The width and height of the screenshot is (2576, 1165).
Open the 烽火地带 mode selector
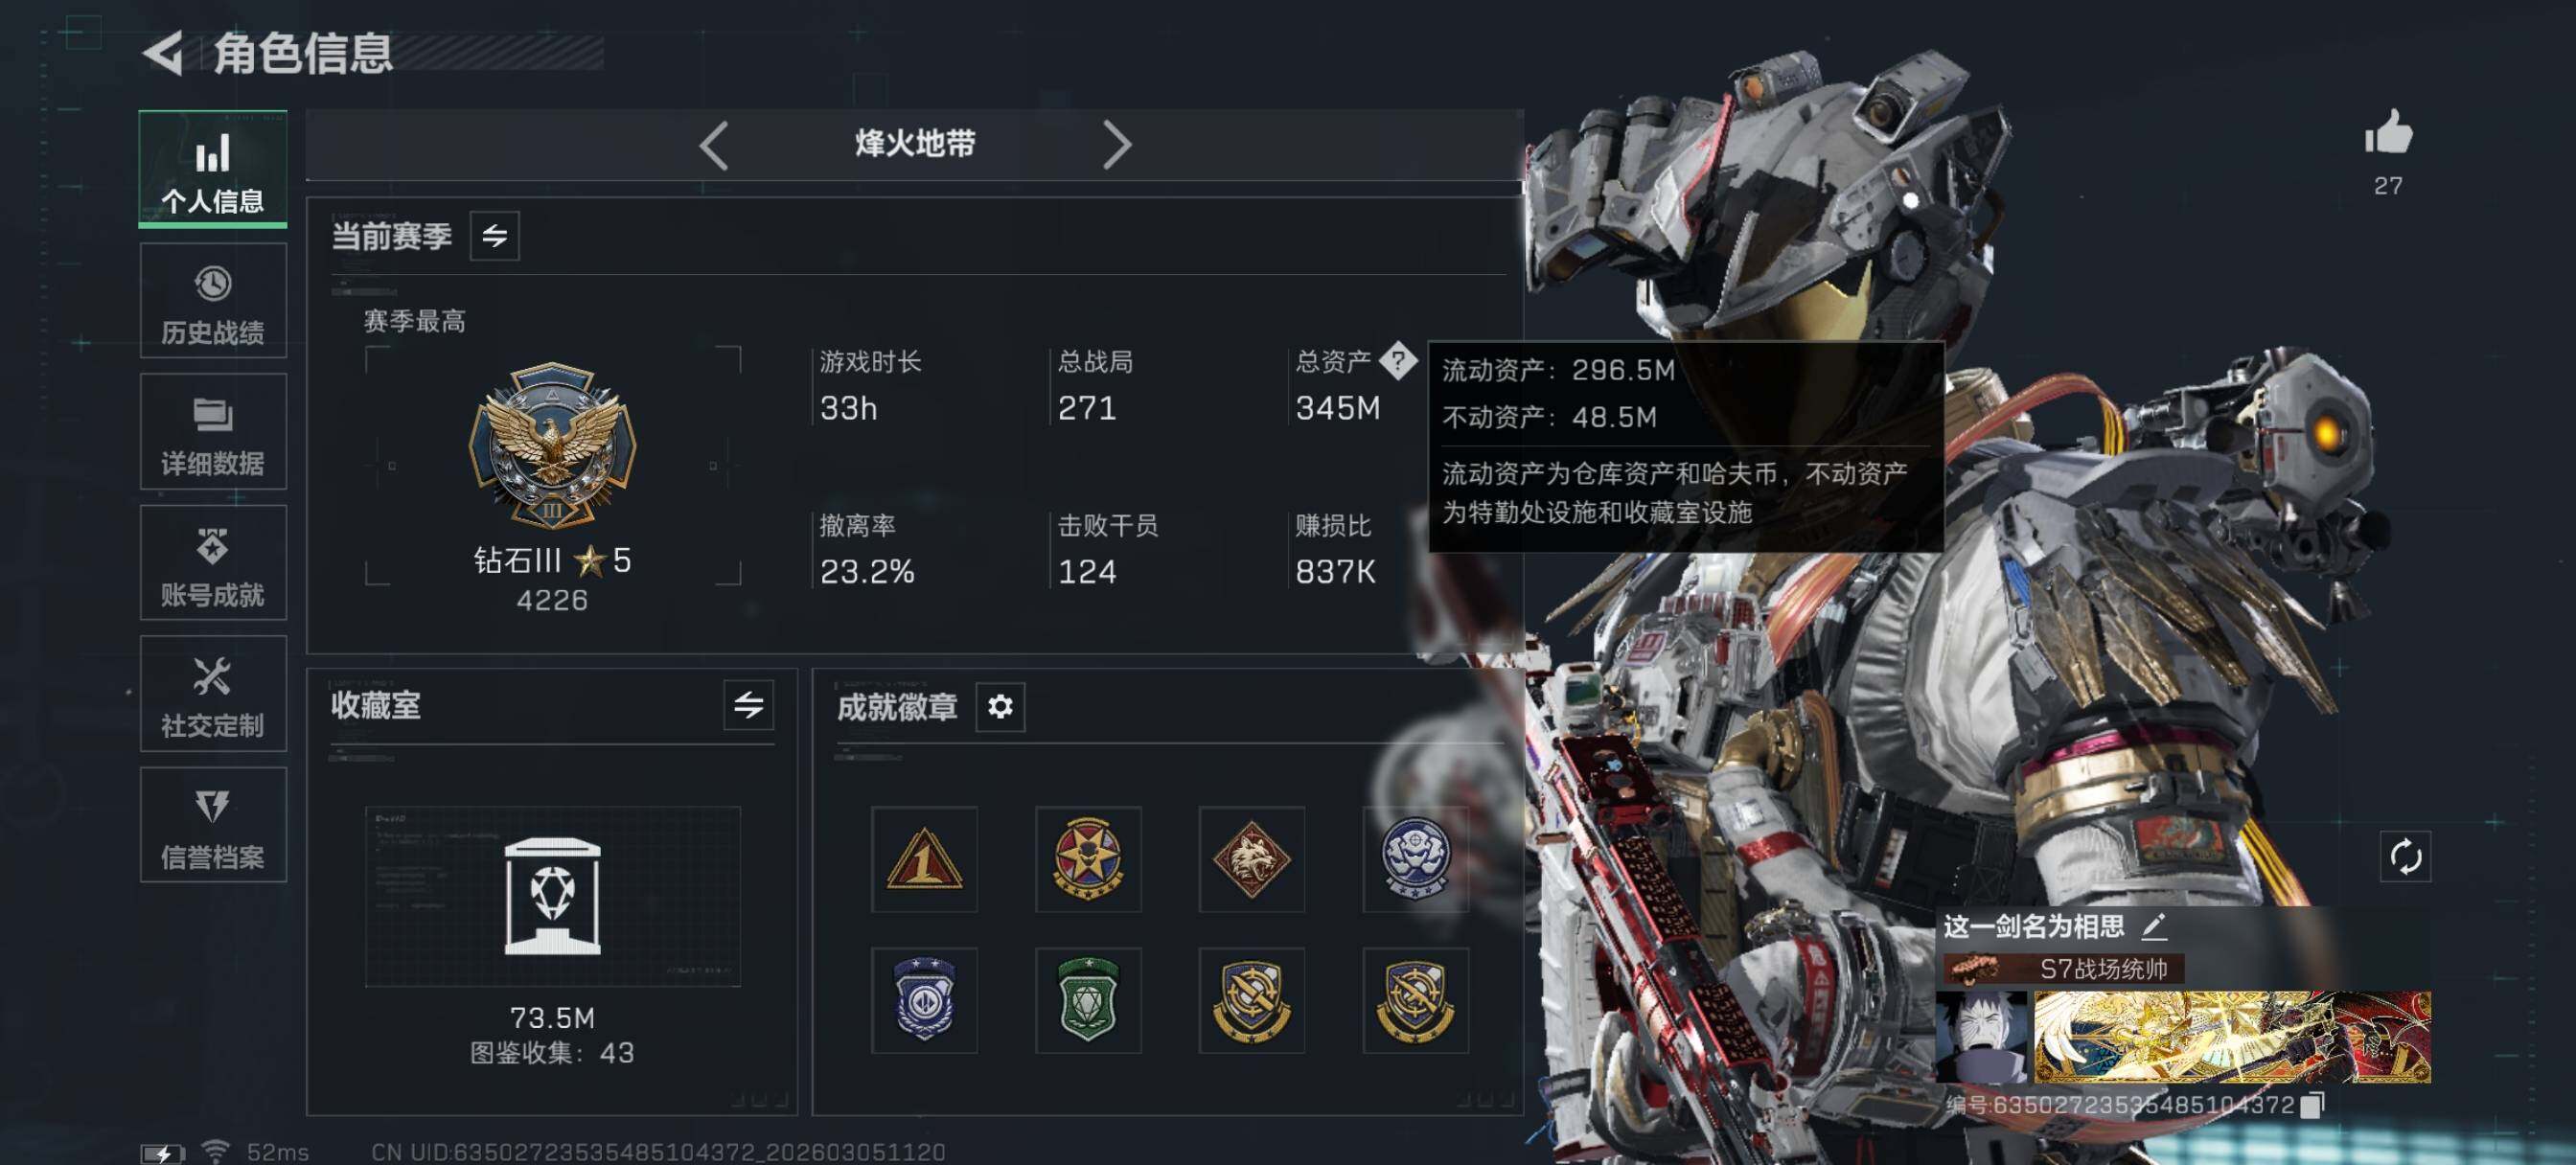(915, 144)
